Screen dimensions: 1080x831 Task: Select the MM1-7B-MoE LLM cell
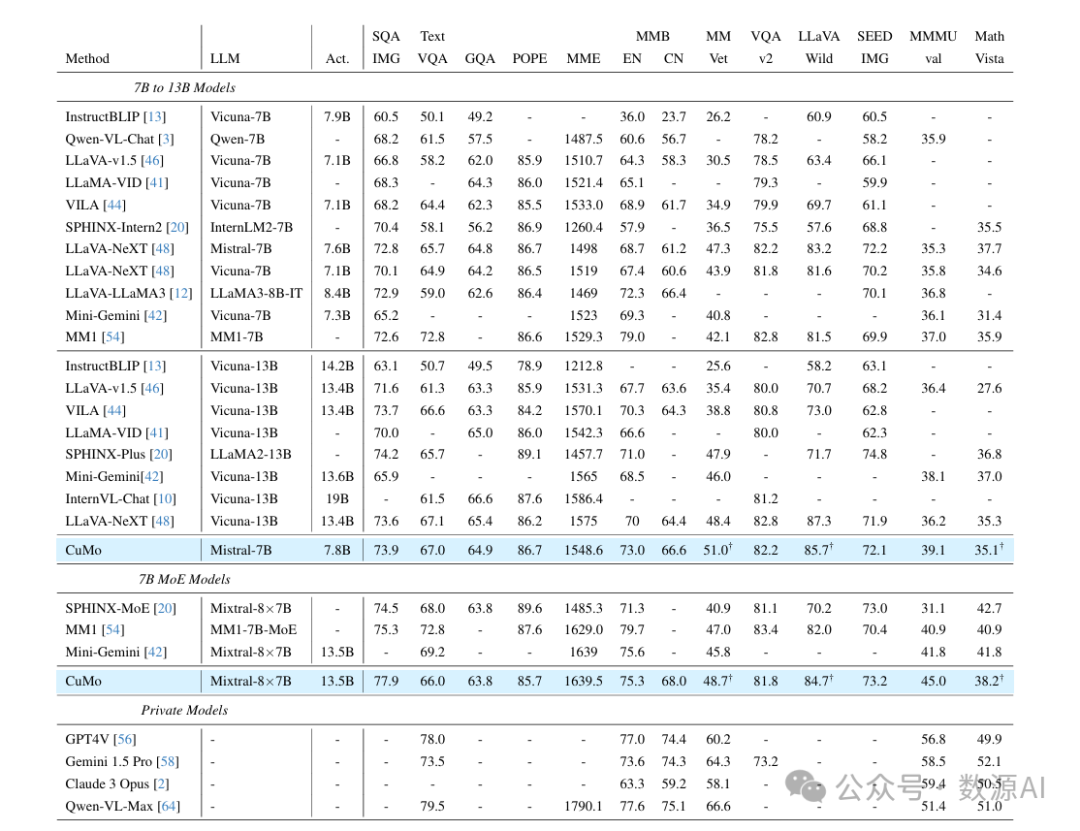coord(253,630)
